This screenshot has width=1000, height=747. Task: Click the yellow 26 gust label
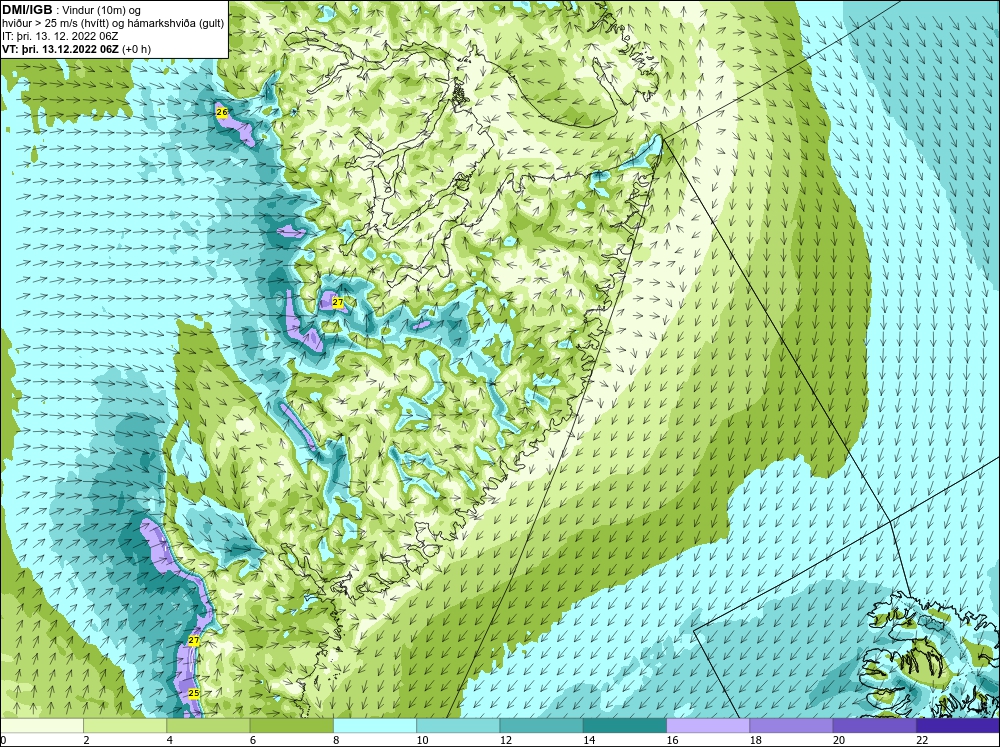221,112
